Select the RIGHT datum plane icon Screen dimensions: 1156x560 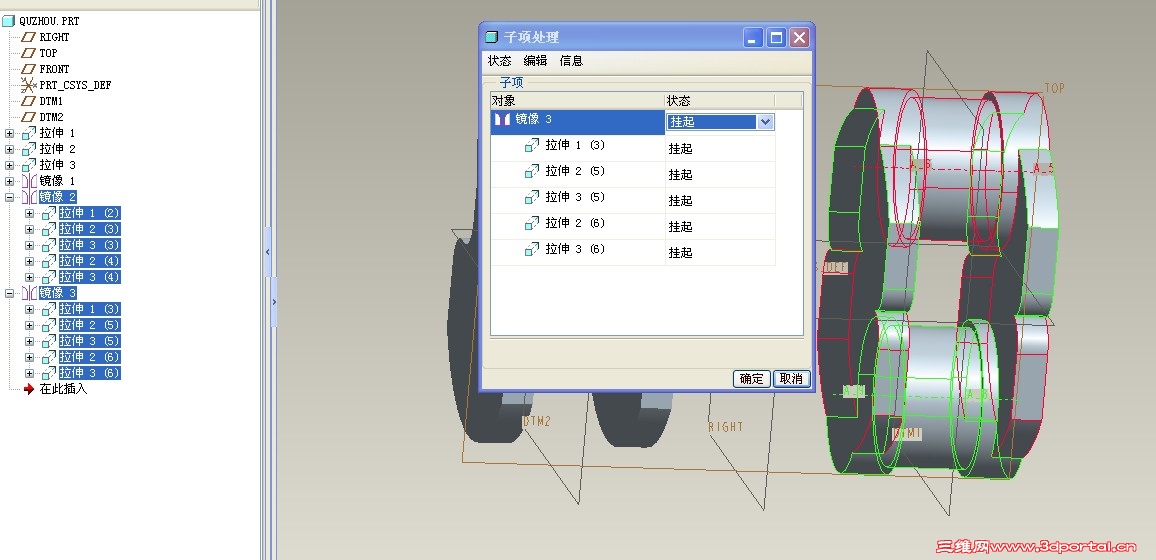coord(29,37)
